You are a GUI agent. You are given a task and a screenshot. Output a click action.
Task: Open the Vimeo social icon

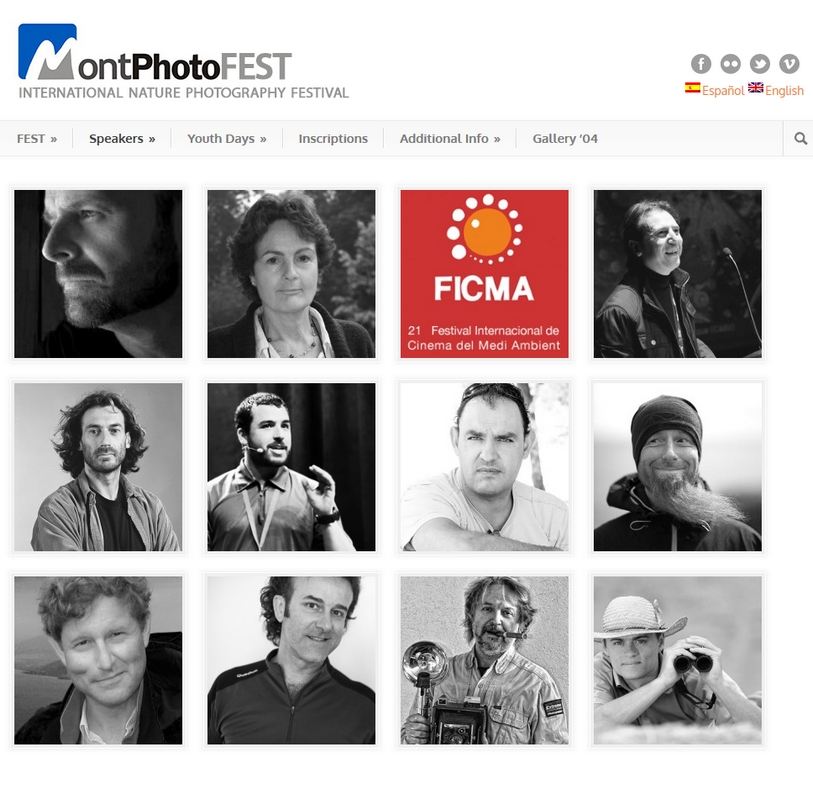789,64
